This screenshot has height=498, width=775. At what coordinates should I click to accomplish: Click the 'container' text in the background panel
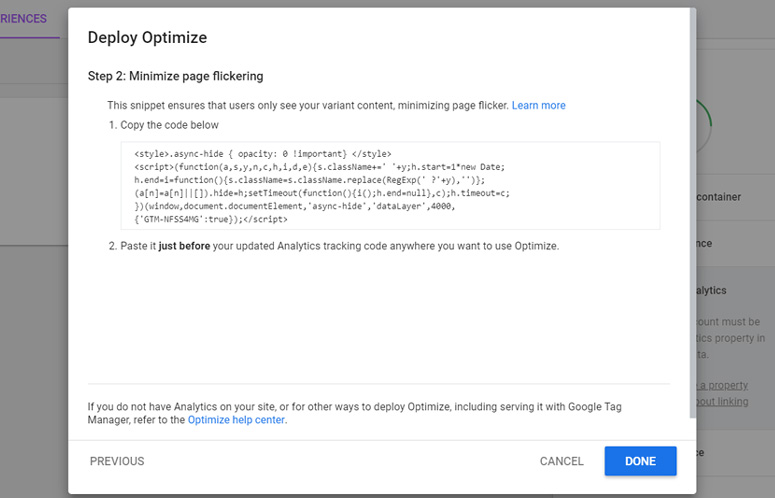719,197
